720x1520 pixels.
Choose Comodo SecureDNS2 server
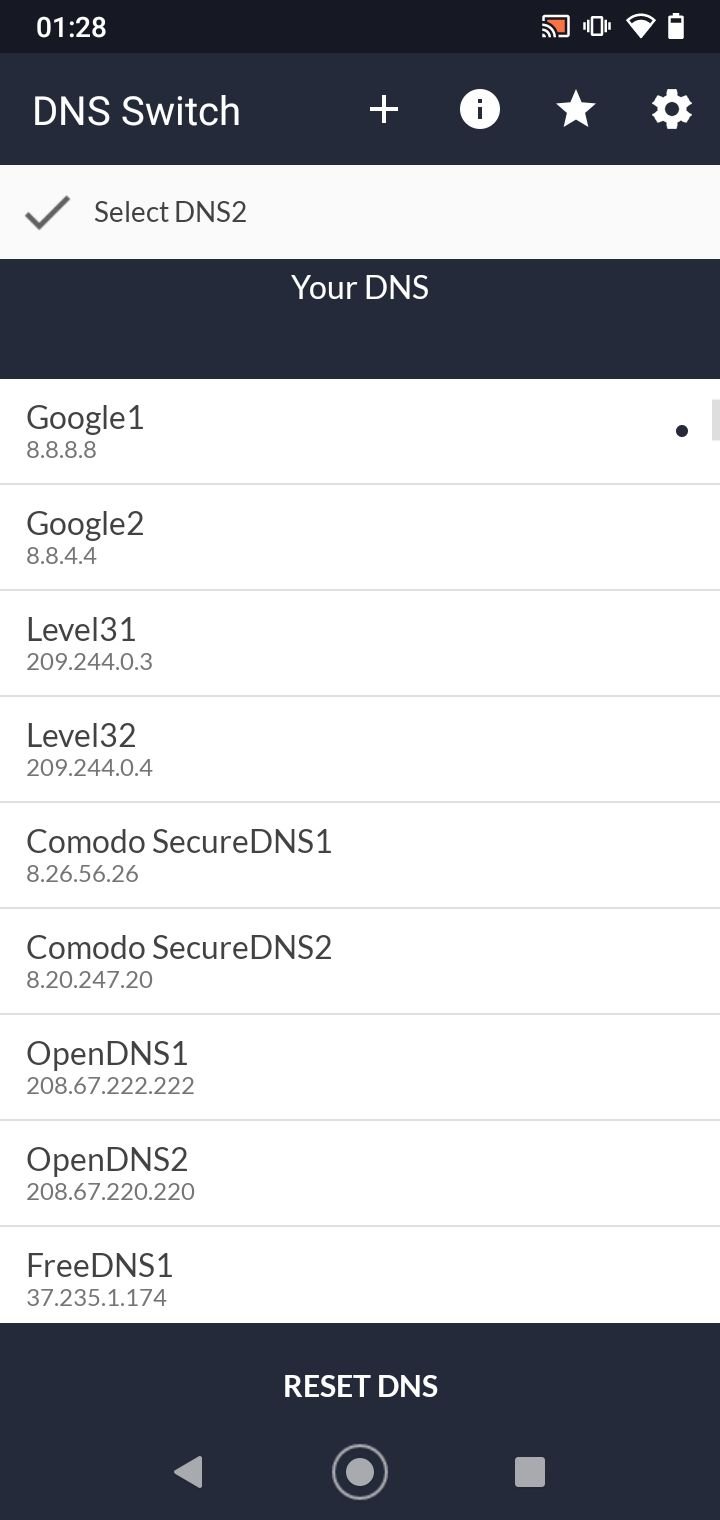coord(360,961)
